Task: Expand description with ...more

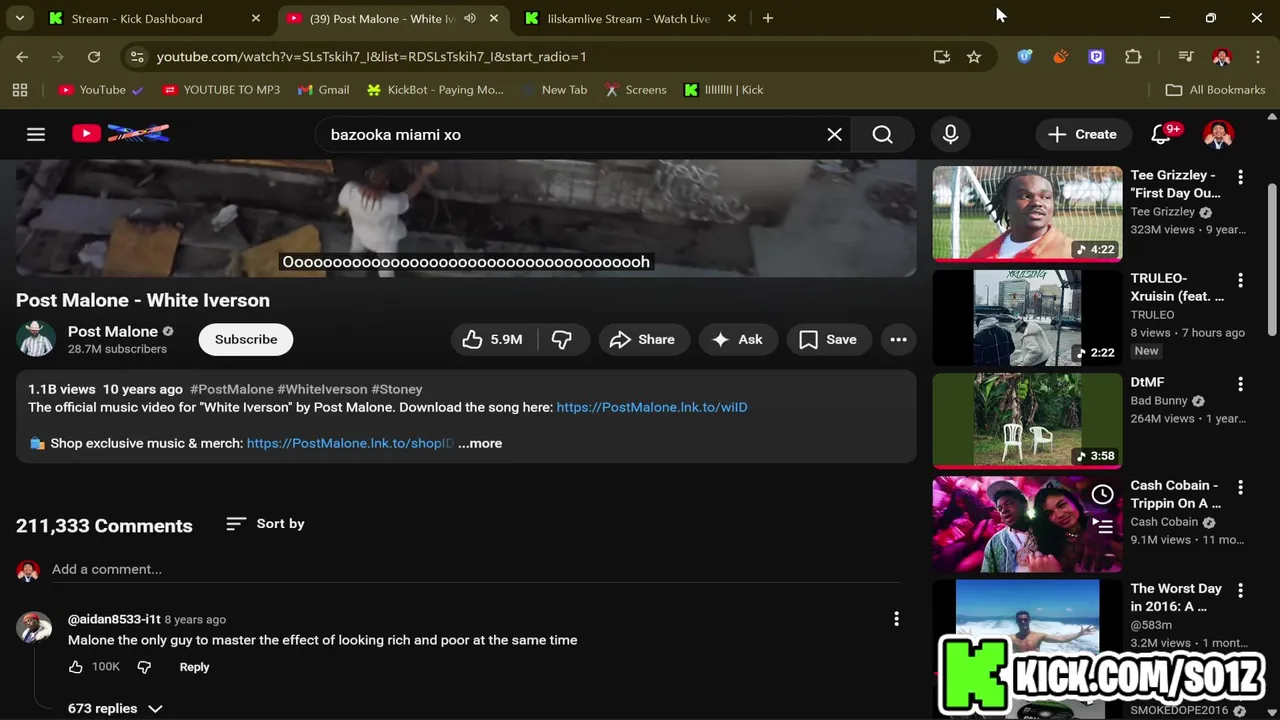Action: pyautogui.click(x=480, y=443)
